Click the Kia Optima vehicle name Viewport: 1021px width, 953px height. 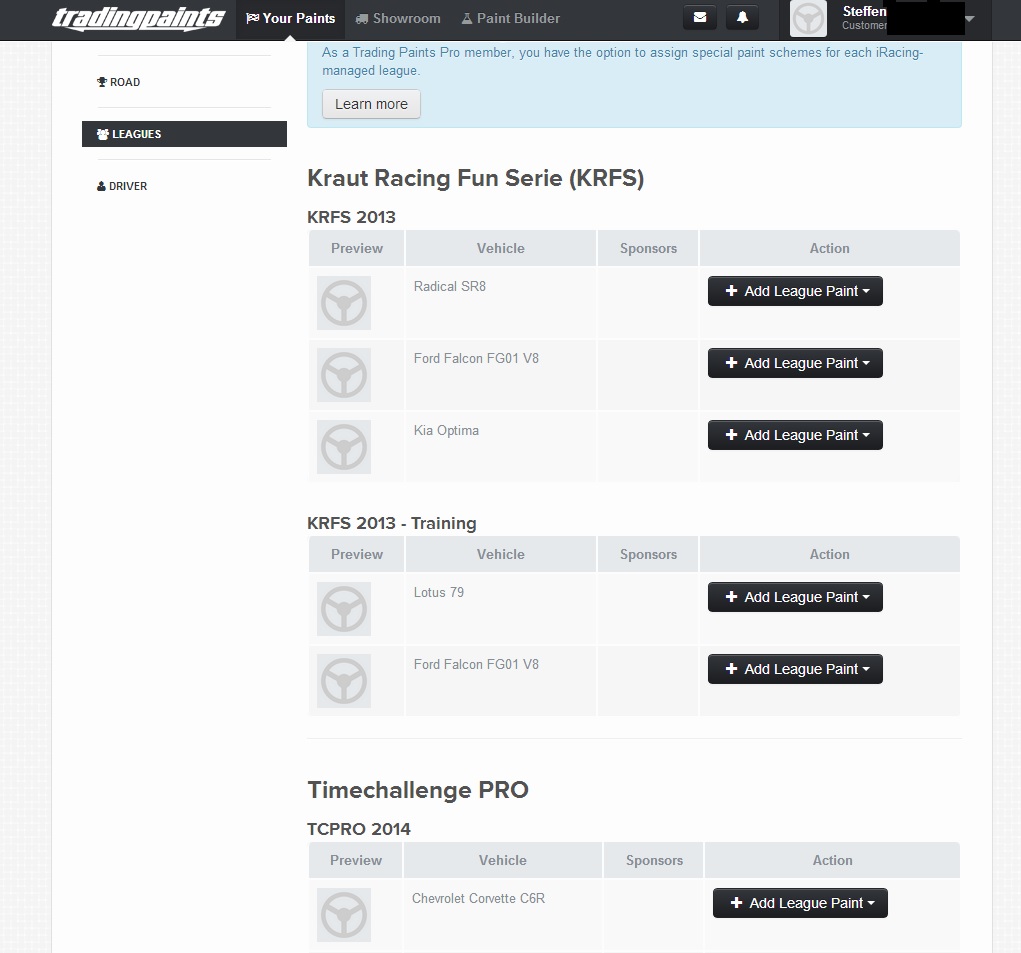[x=446, y=430]
